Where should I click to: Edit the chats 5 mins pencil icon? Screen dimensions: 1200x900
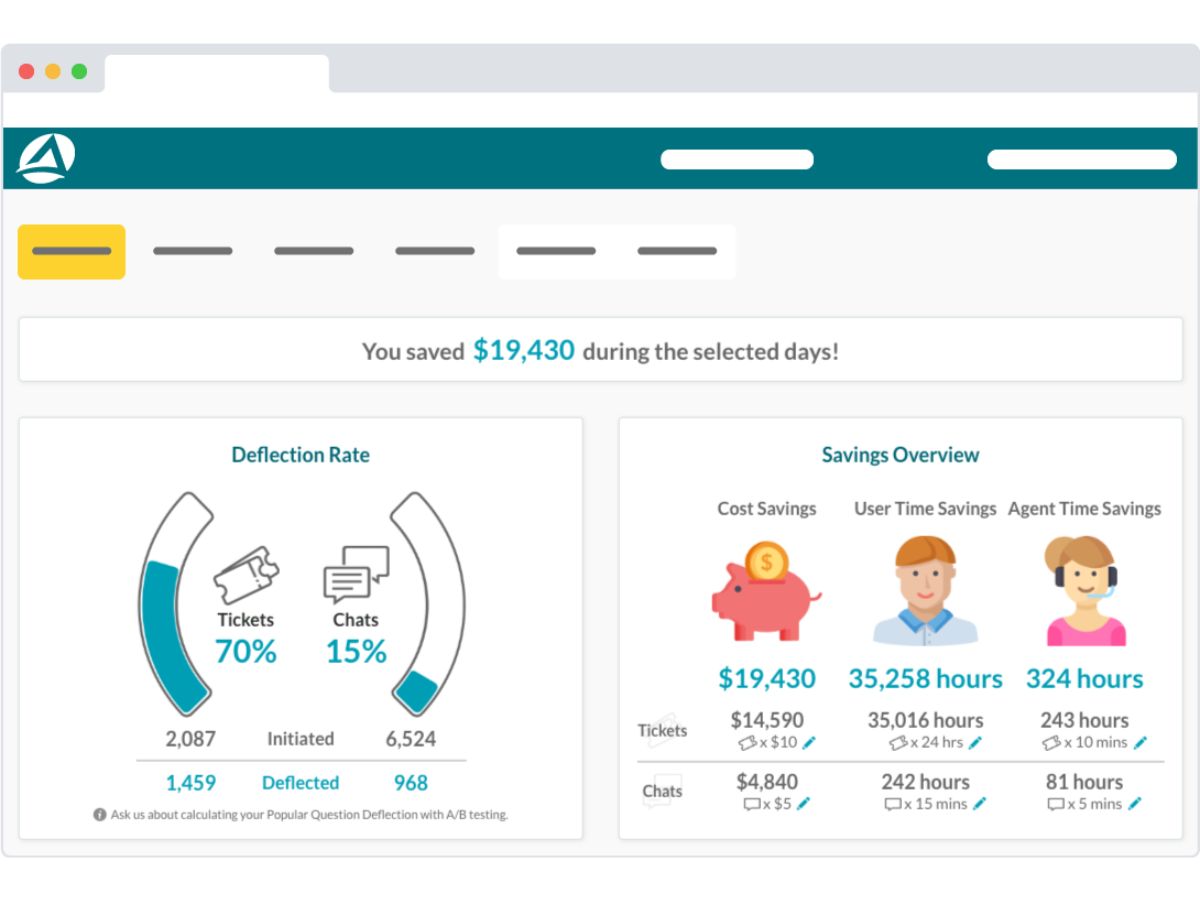1134,804
